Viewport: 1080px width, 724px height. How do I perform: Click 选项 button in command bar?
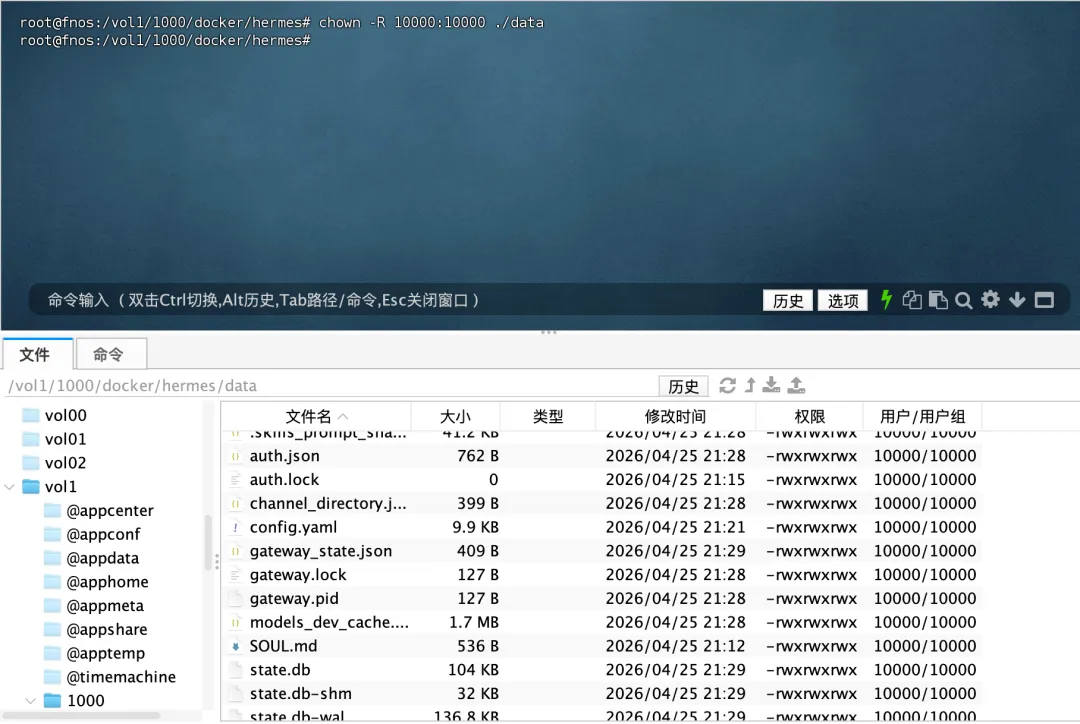[x=842, y=300]
